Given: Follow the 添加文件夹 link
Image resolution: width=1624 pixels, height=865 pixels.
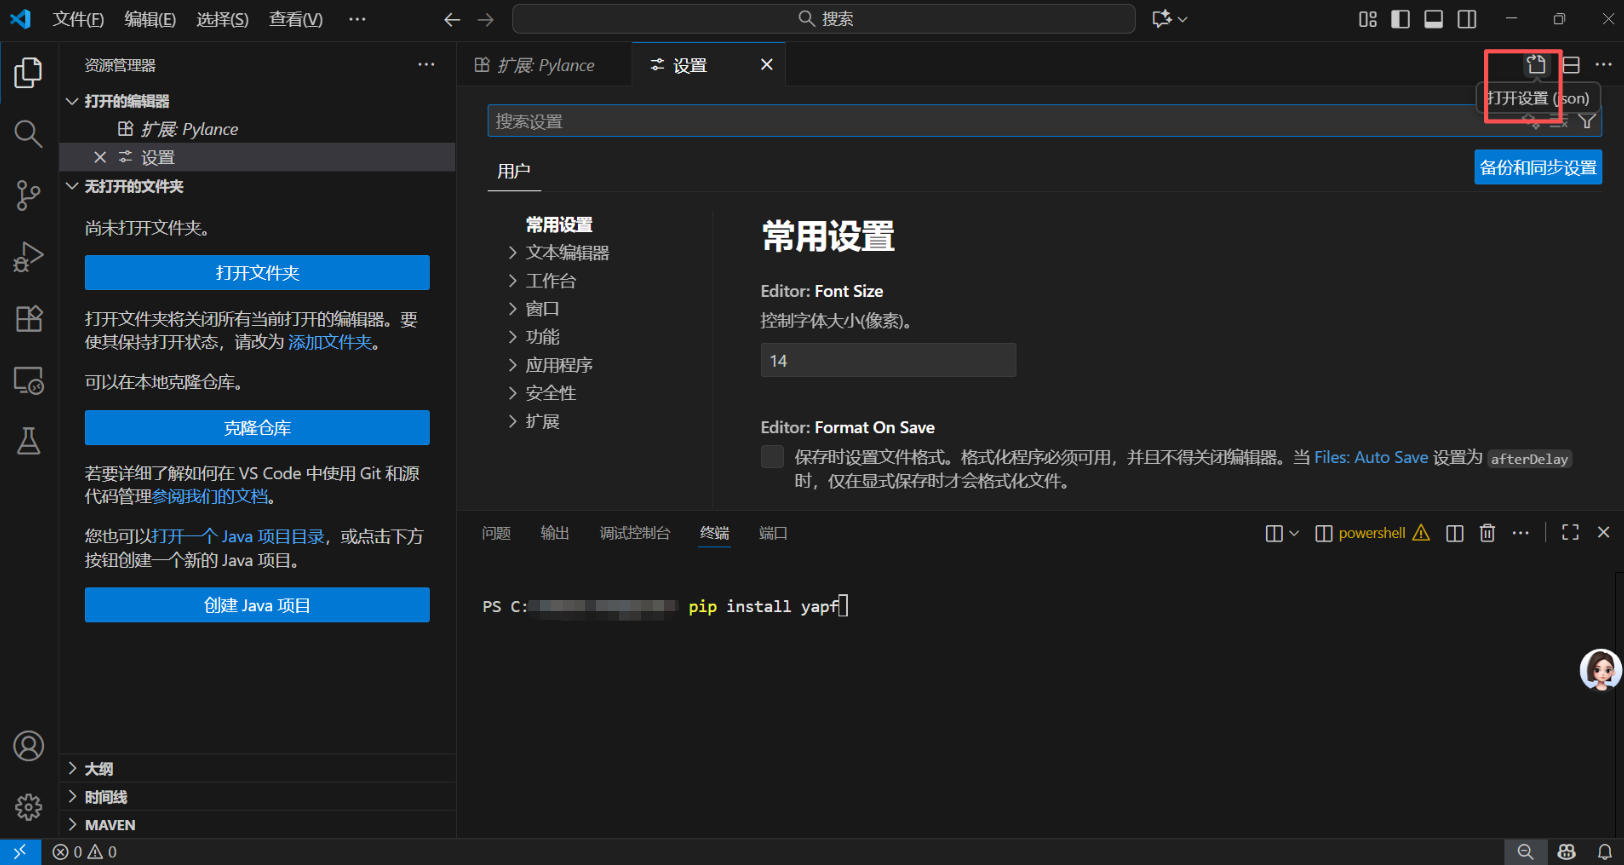Looking at the screenshot, I should [x=330, y=342].
